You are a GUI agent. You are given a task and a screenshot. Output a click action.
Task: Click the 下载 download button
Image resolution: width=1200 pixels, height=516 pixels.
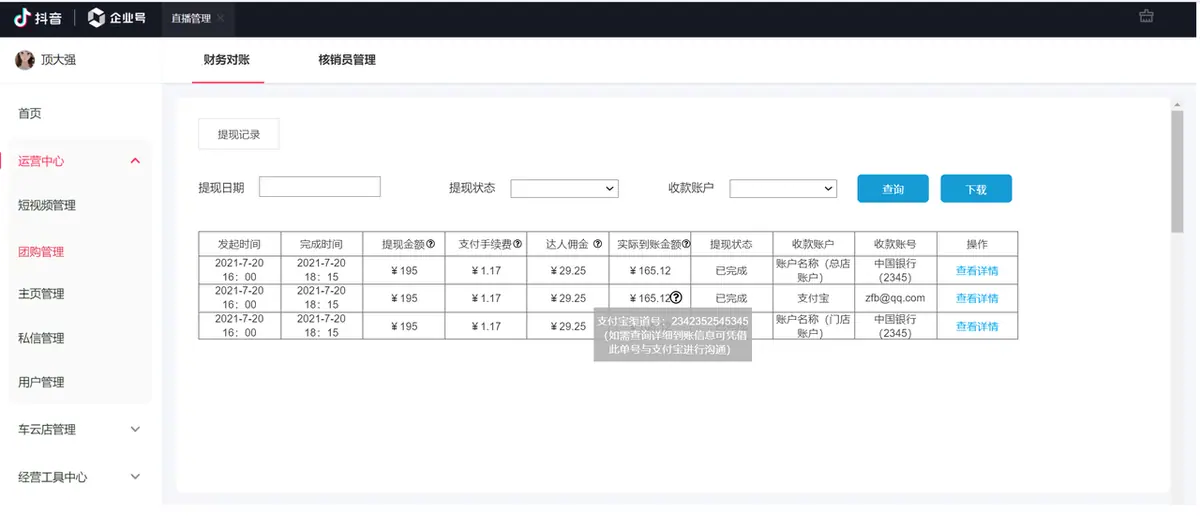pos(976,188)
